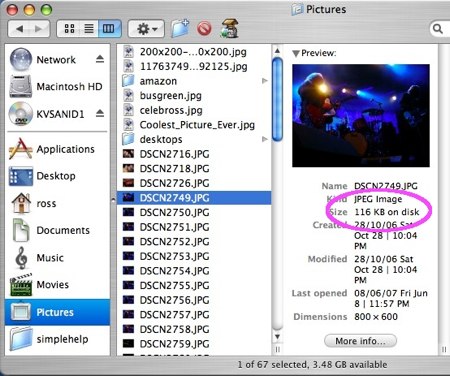Open the Action gear dropdown menu
The image size is (450, 376).
tap(146, 29)
